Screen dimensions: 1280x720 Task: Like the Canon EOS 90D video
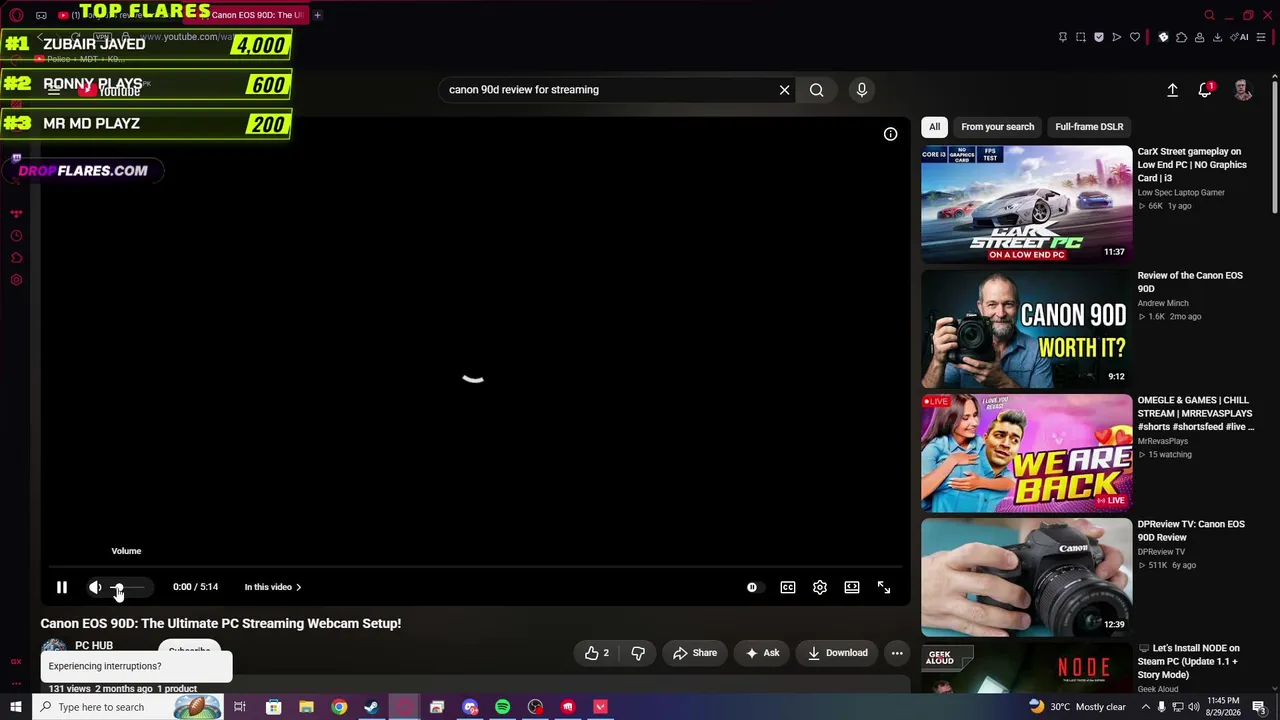pos(597,653)
